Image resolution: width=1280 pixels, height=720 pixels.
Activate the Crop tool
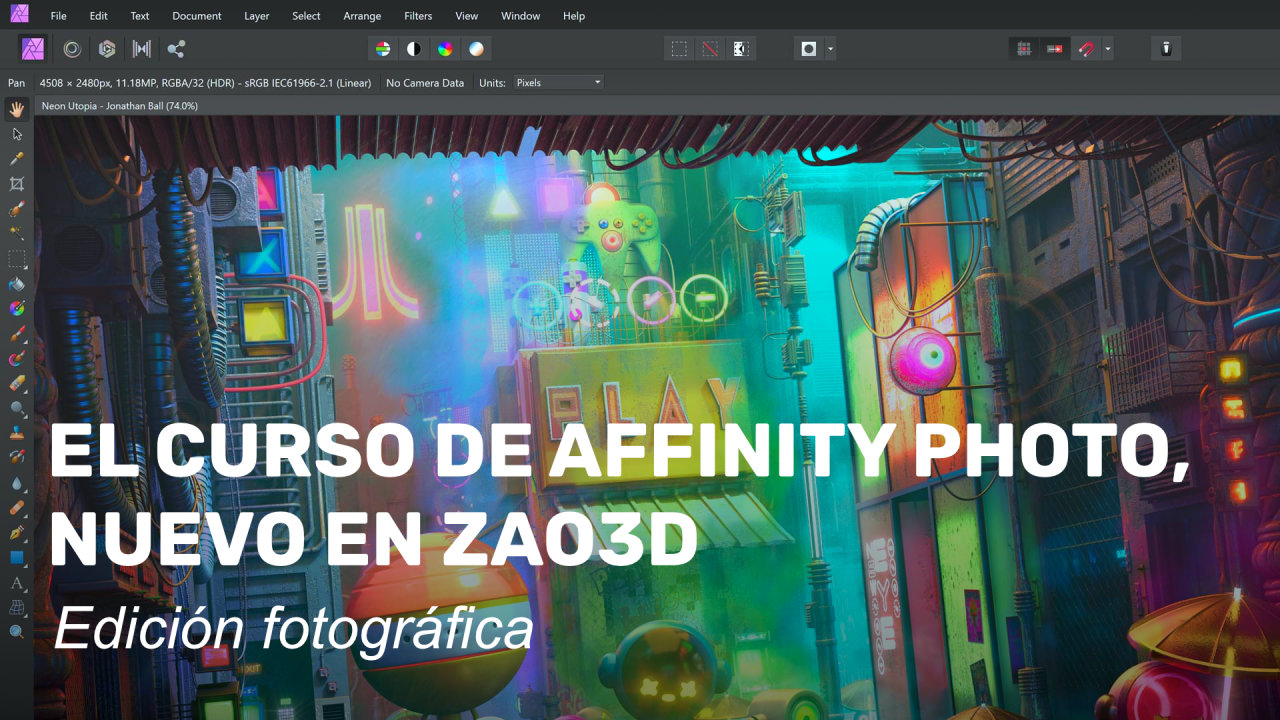pyautogui.click(x=16, y=183)
